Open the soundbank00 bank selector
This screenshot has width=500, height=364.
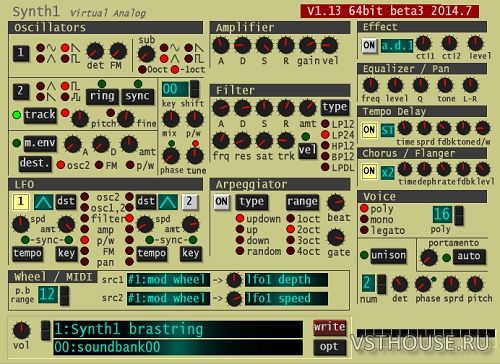click(x=178, y=347)
